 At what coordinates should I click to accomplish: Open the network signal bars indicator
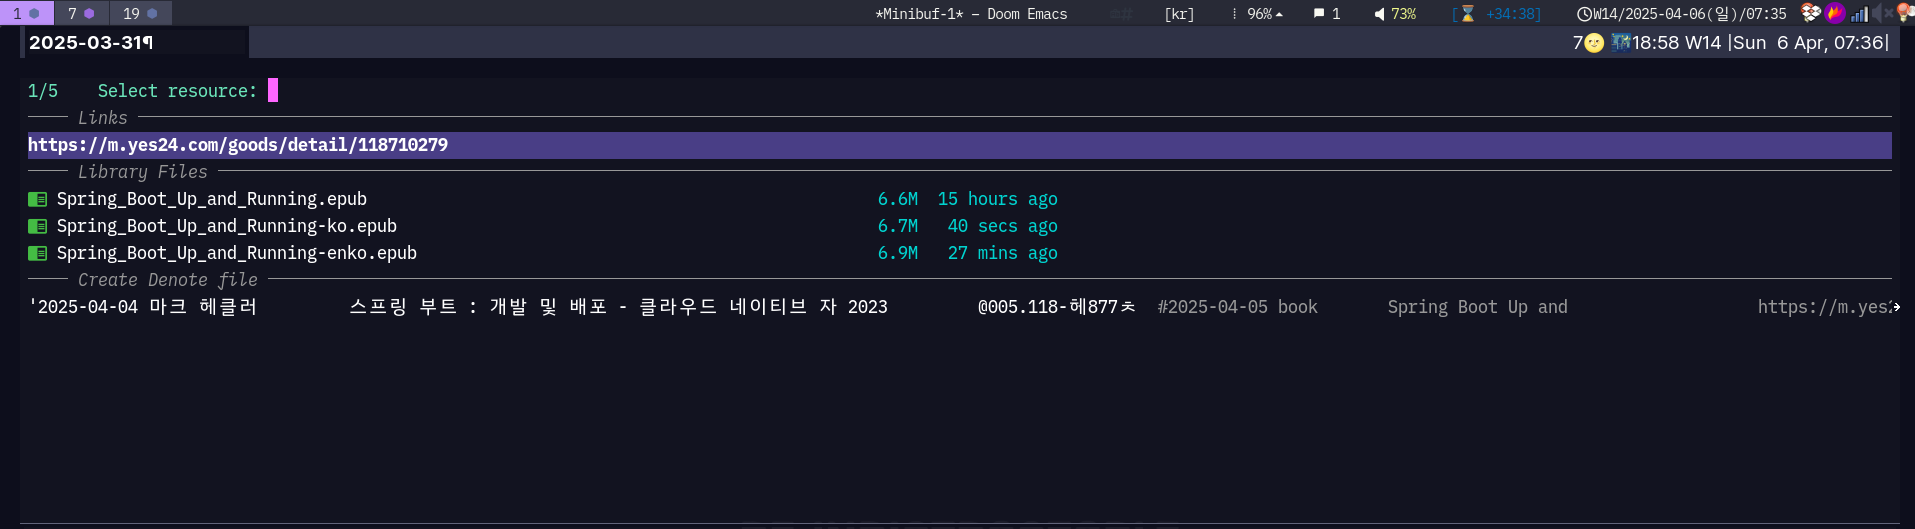tap(1859, 14)
